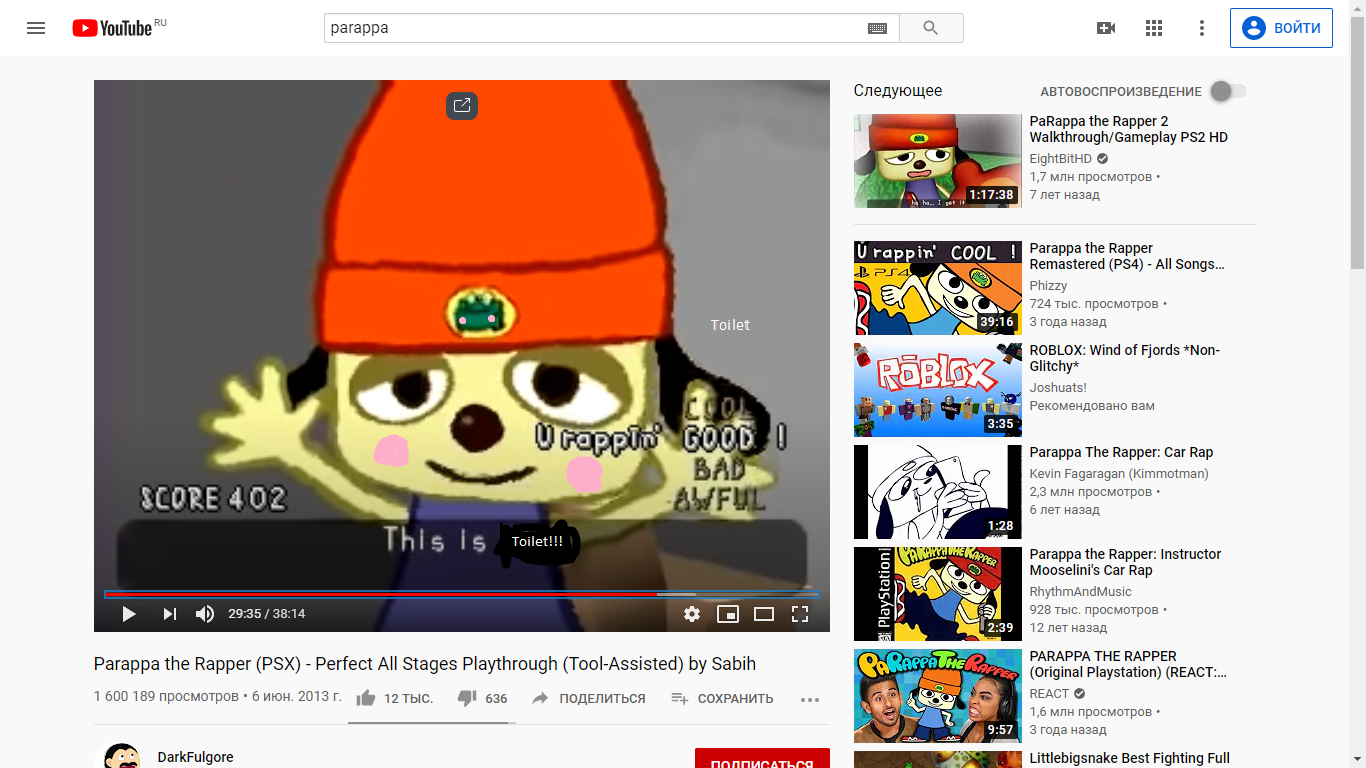Click the create video camera icon
1366x768 pixels.
click(1106, 28)
